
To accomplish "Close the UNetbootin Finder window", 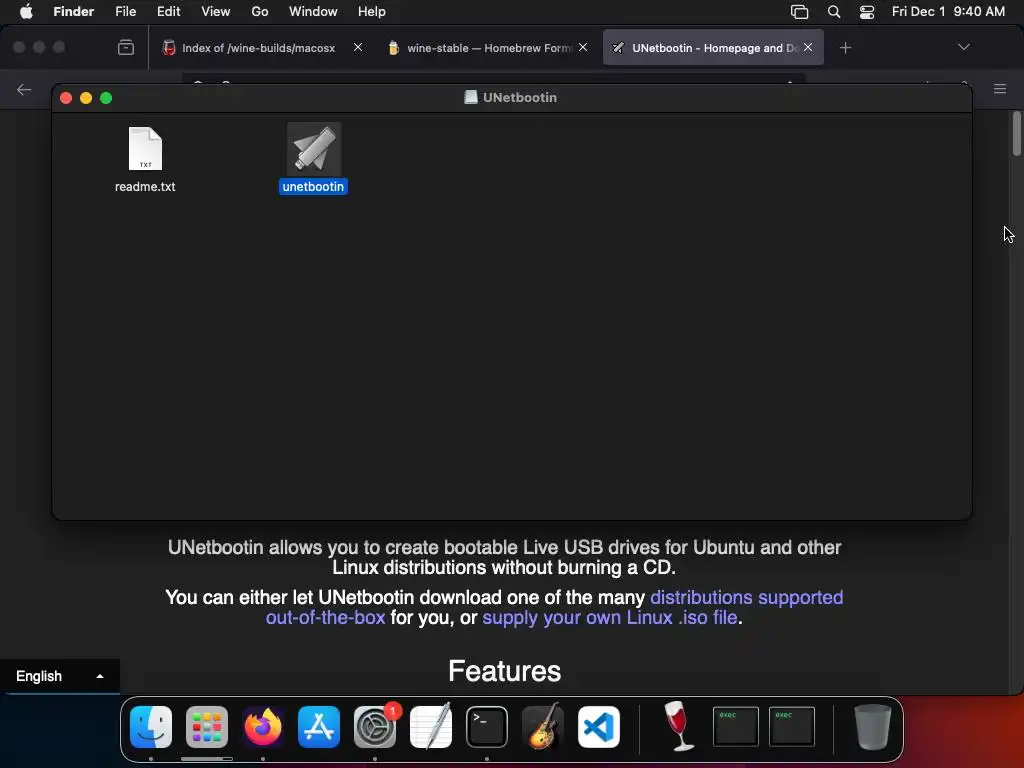I will click(x=66, y=98).
